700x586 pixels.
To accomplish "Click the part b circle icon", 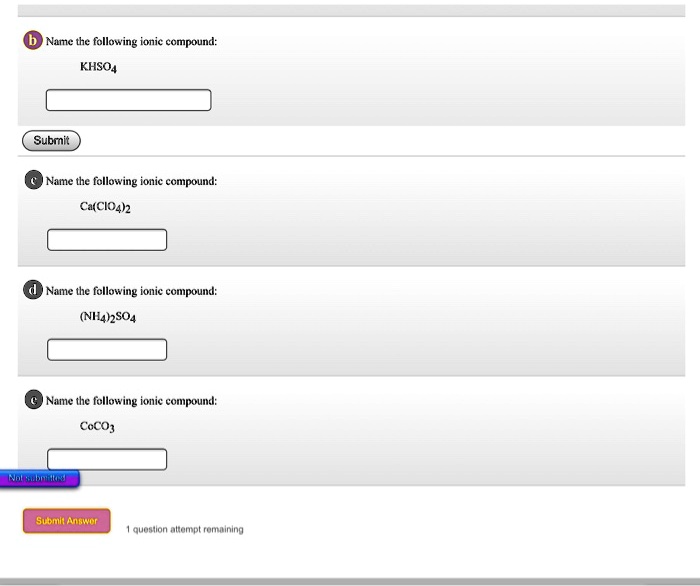I will click(33, 41).
